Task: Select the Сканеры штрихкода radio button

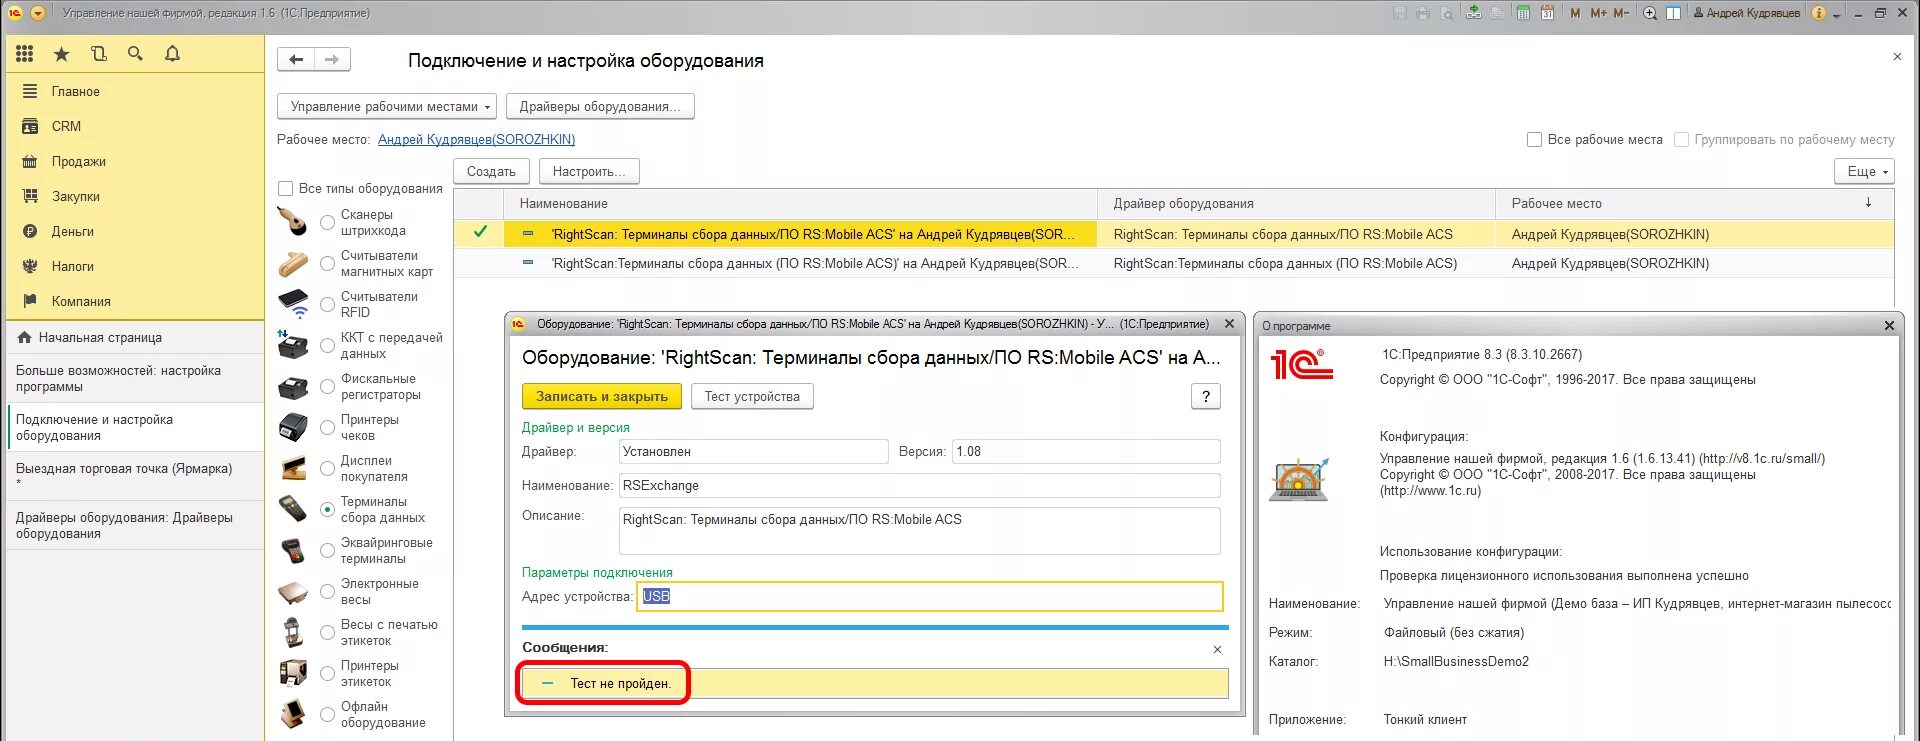Action: pyautogui.click(x=327, y=223)
